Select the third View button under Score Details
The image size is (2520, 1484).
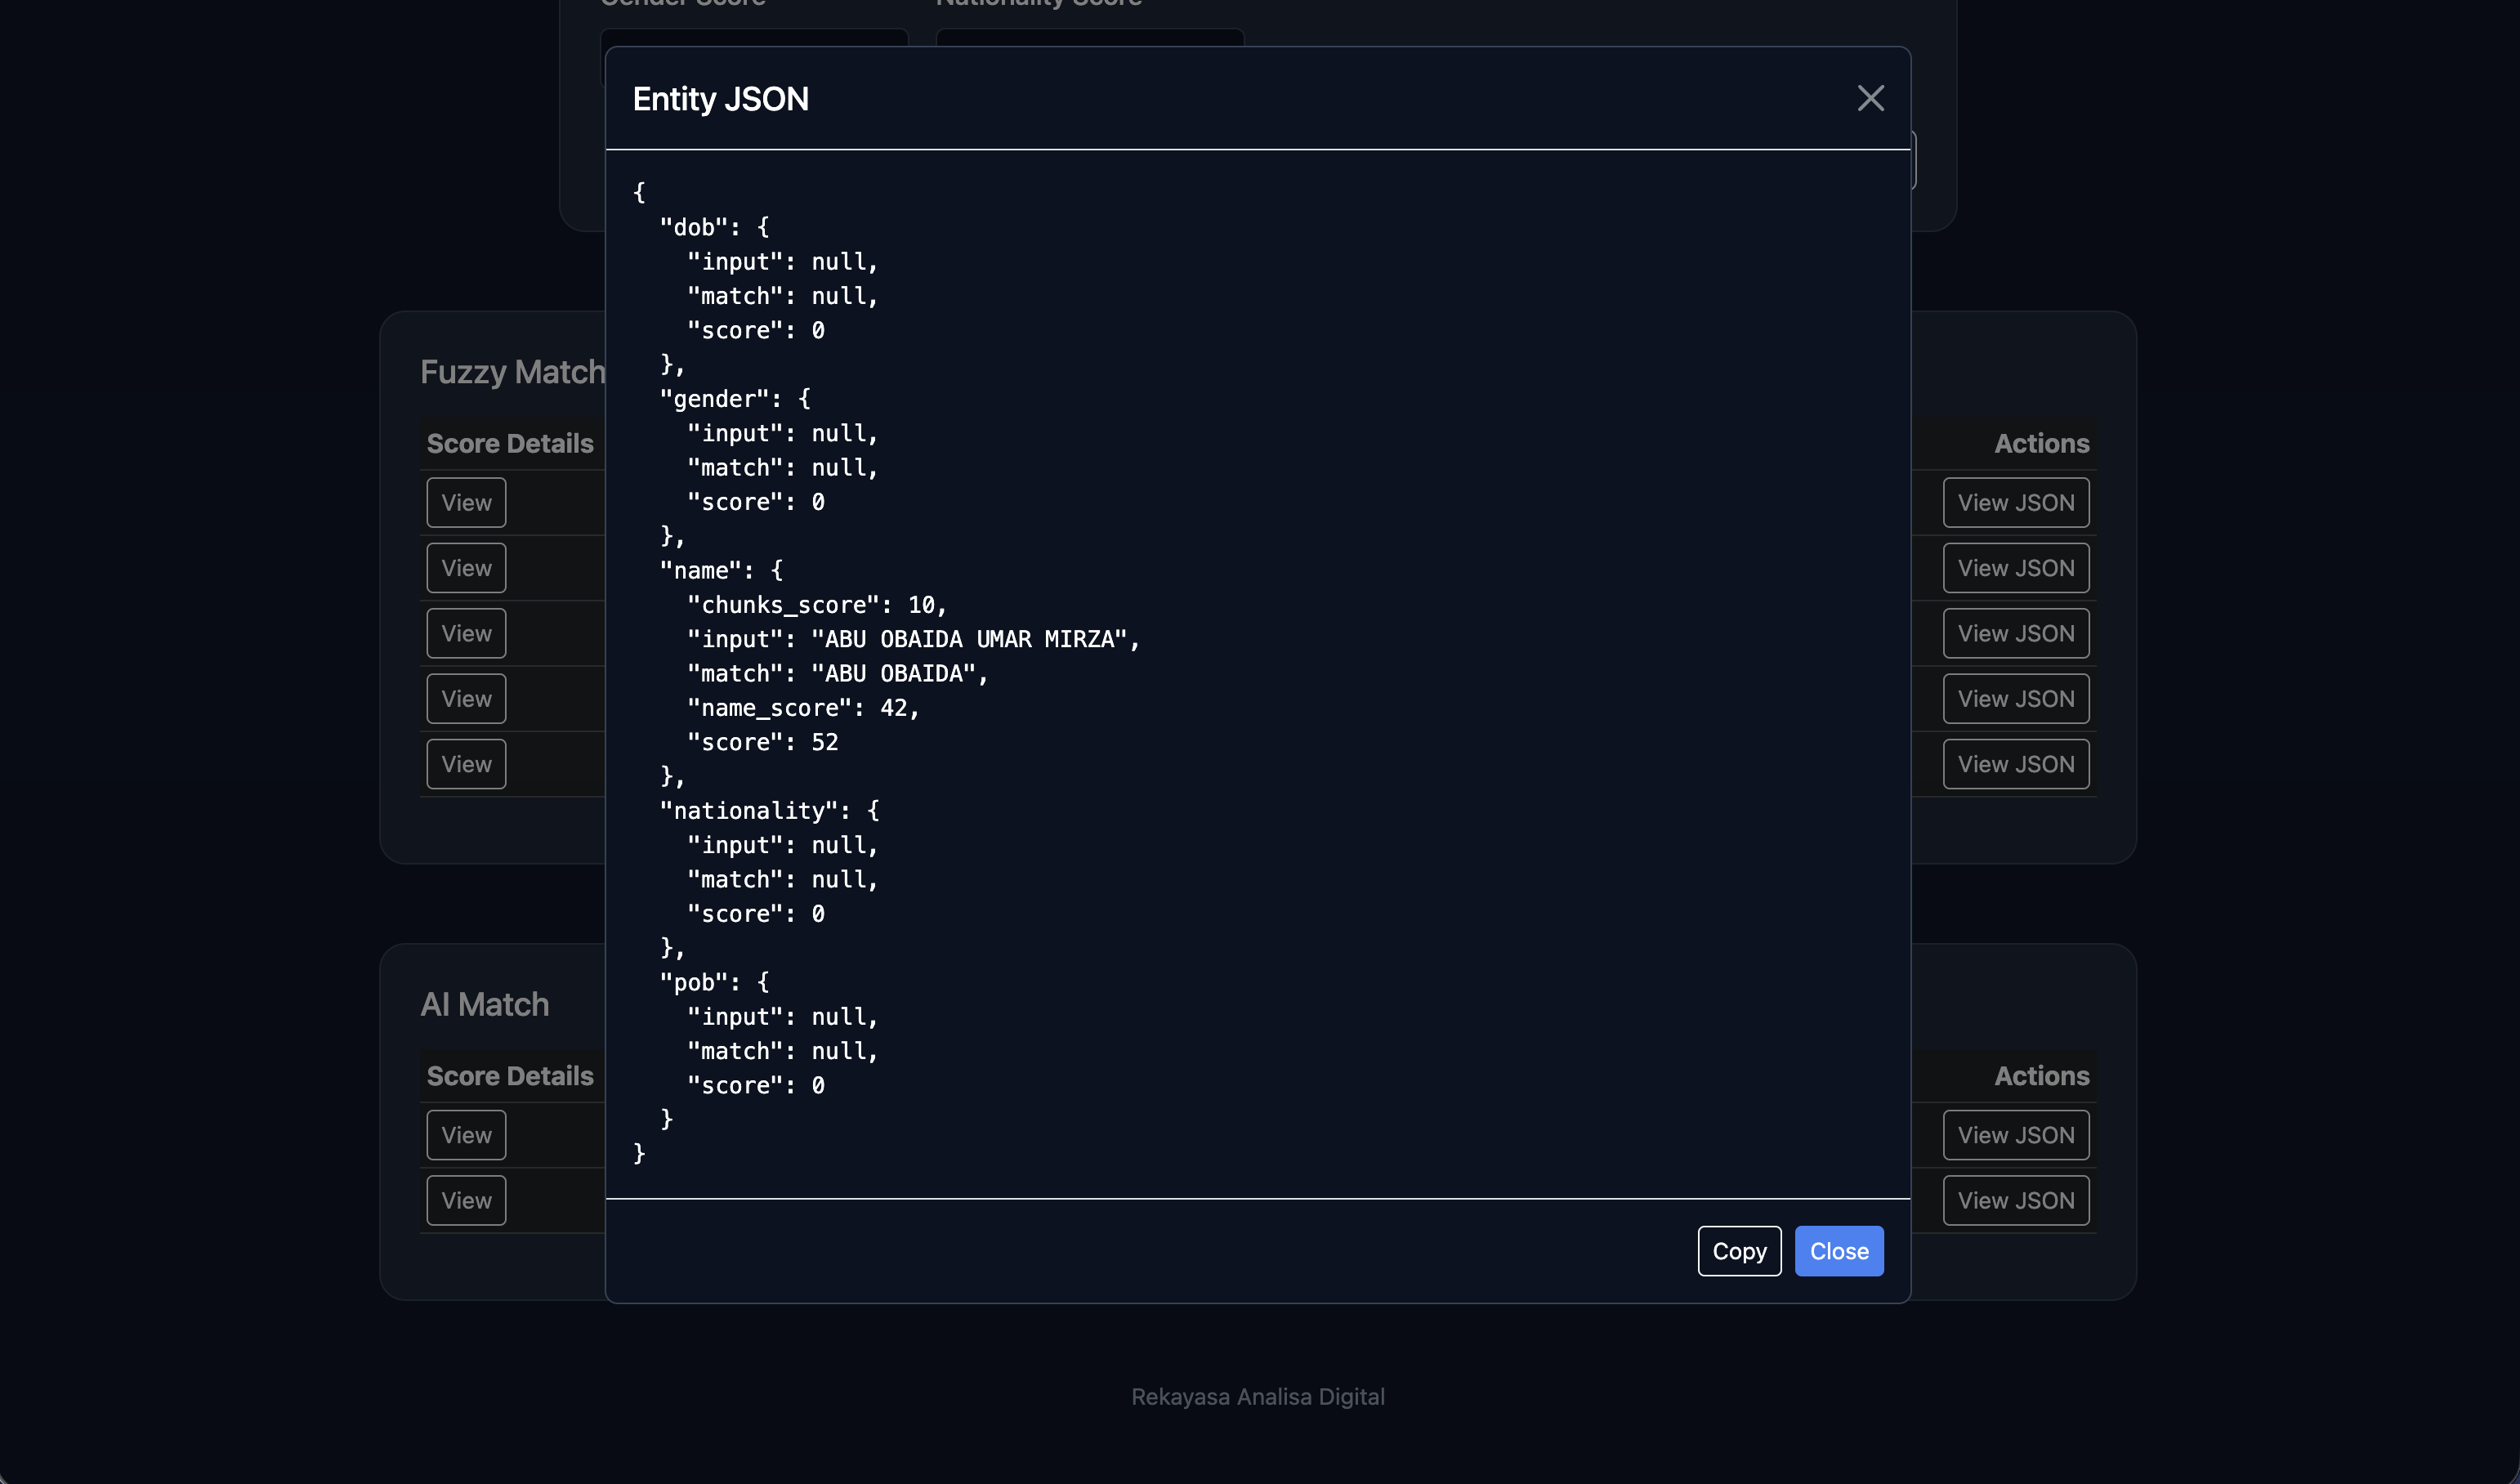[x=466, y=633]
